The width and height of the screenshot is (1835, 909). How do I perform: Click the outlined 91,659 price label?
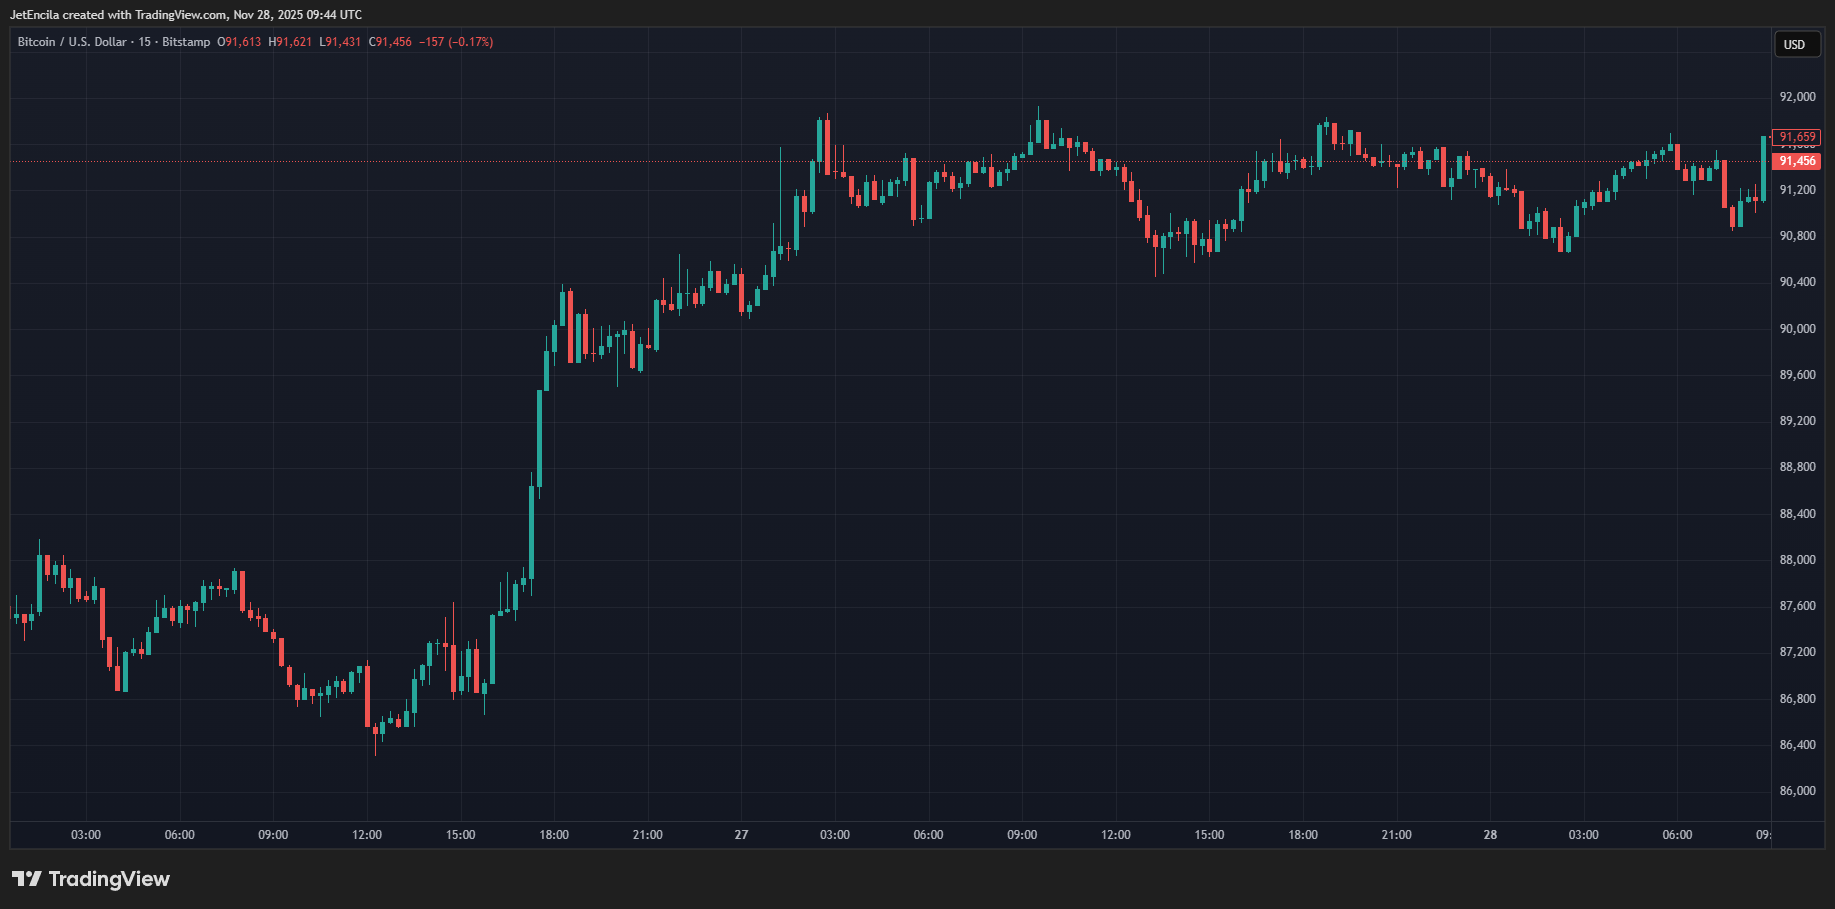pyautogui.click(x=1797, y=137)
